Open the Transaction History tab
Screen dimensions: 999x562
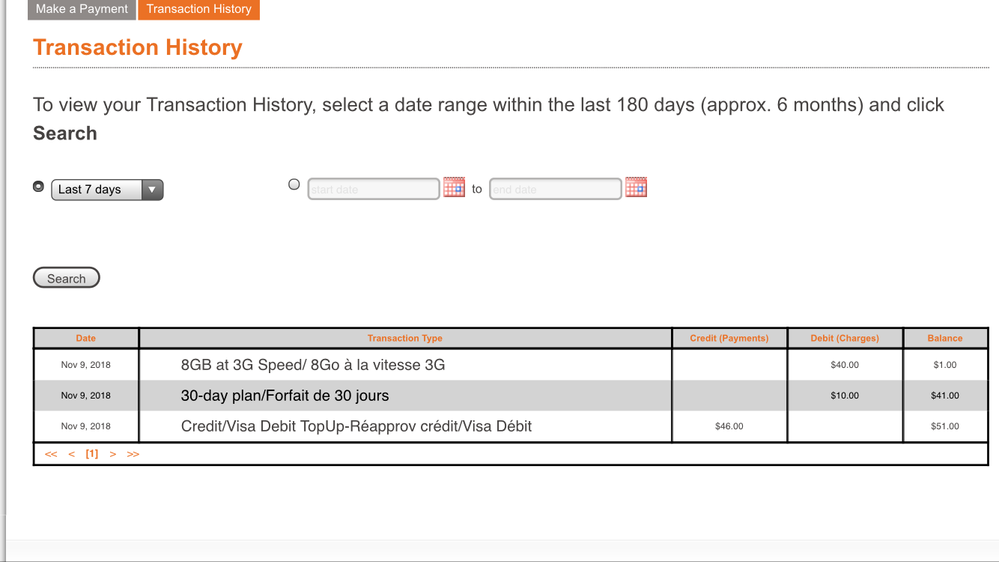pyautogui.click(x=199, y=9)
